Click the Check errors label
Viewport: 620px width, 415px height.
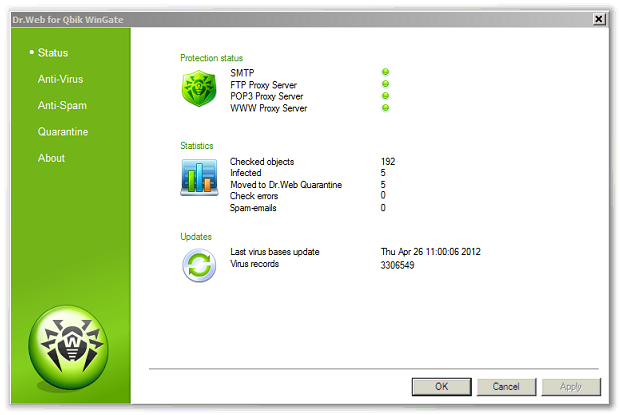pos(254,196)
